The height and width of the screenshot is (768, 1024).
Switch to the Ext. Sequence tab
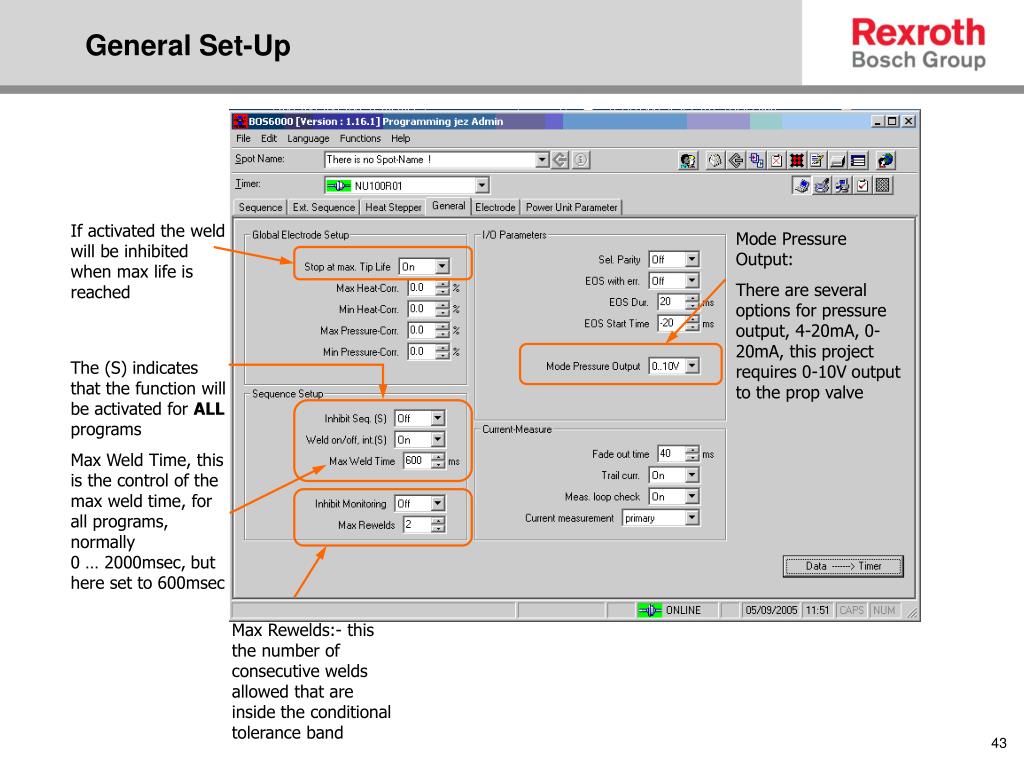click(323, 207)
